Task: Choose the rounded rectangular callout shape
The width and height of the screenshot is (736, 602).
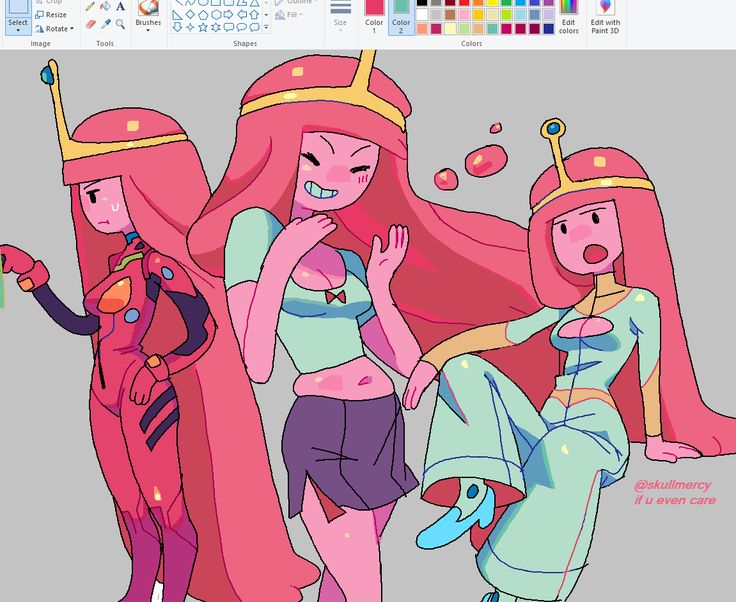Action: 229,27
